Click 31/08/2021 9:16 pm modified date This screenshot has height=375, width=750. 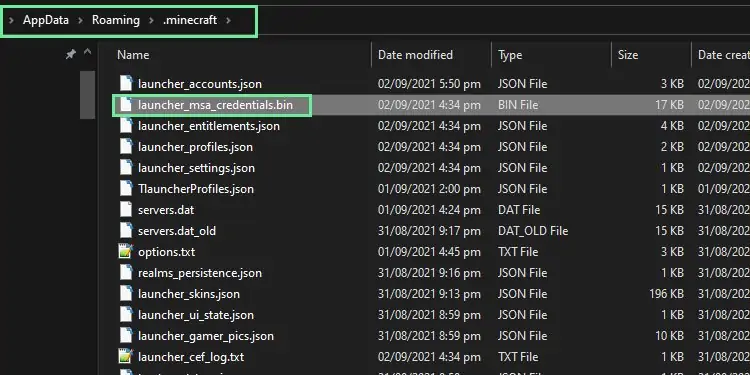[429, 273]
